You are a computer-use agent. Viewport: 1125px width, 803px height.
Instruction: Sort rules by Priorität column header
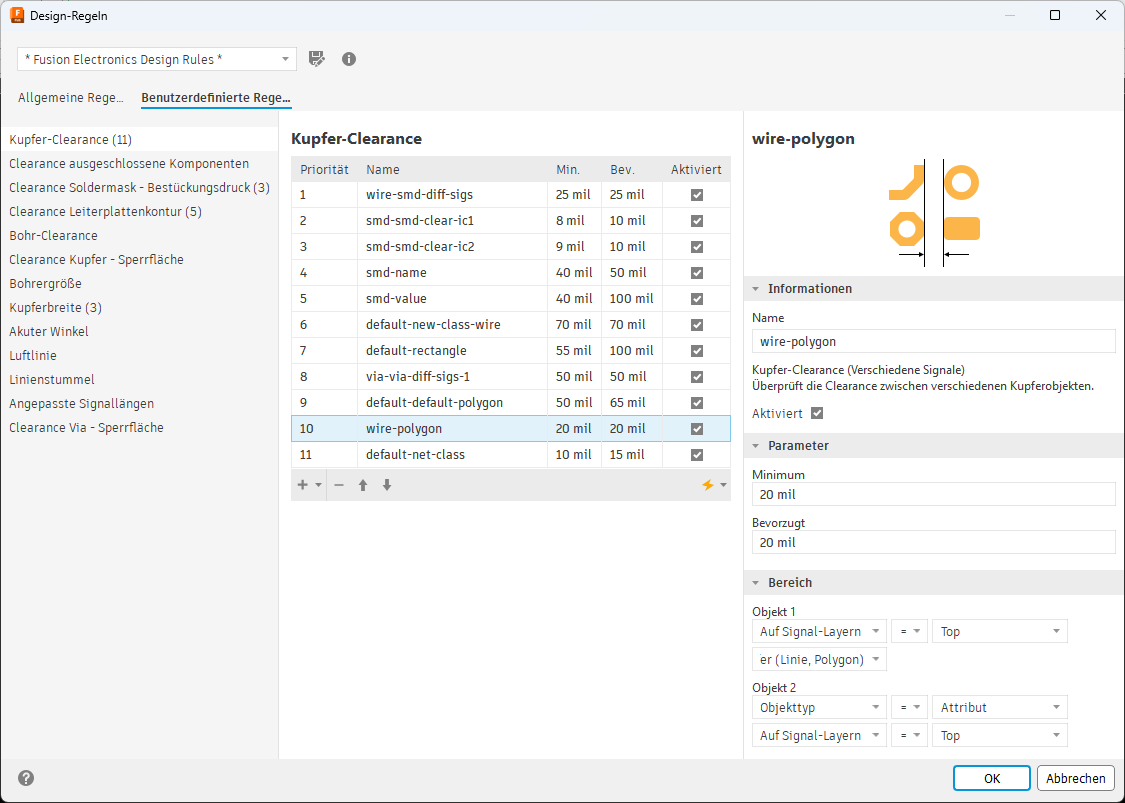click(324, 170)
